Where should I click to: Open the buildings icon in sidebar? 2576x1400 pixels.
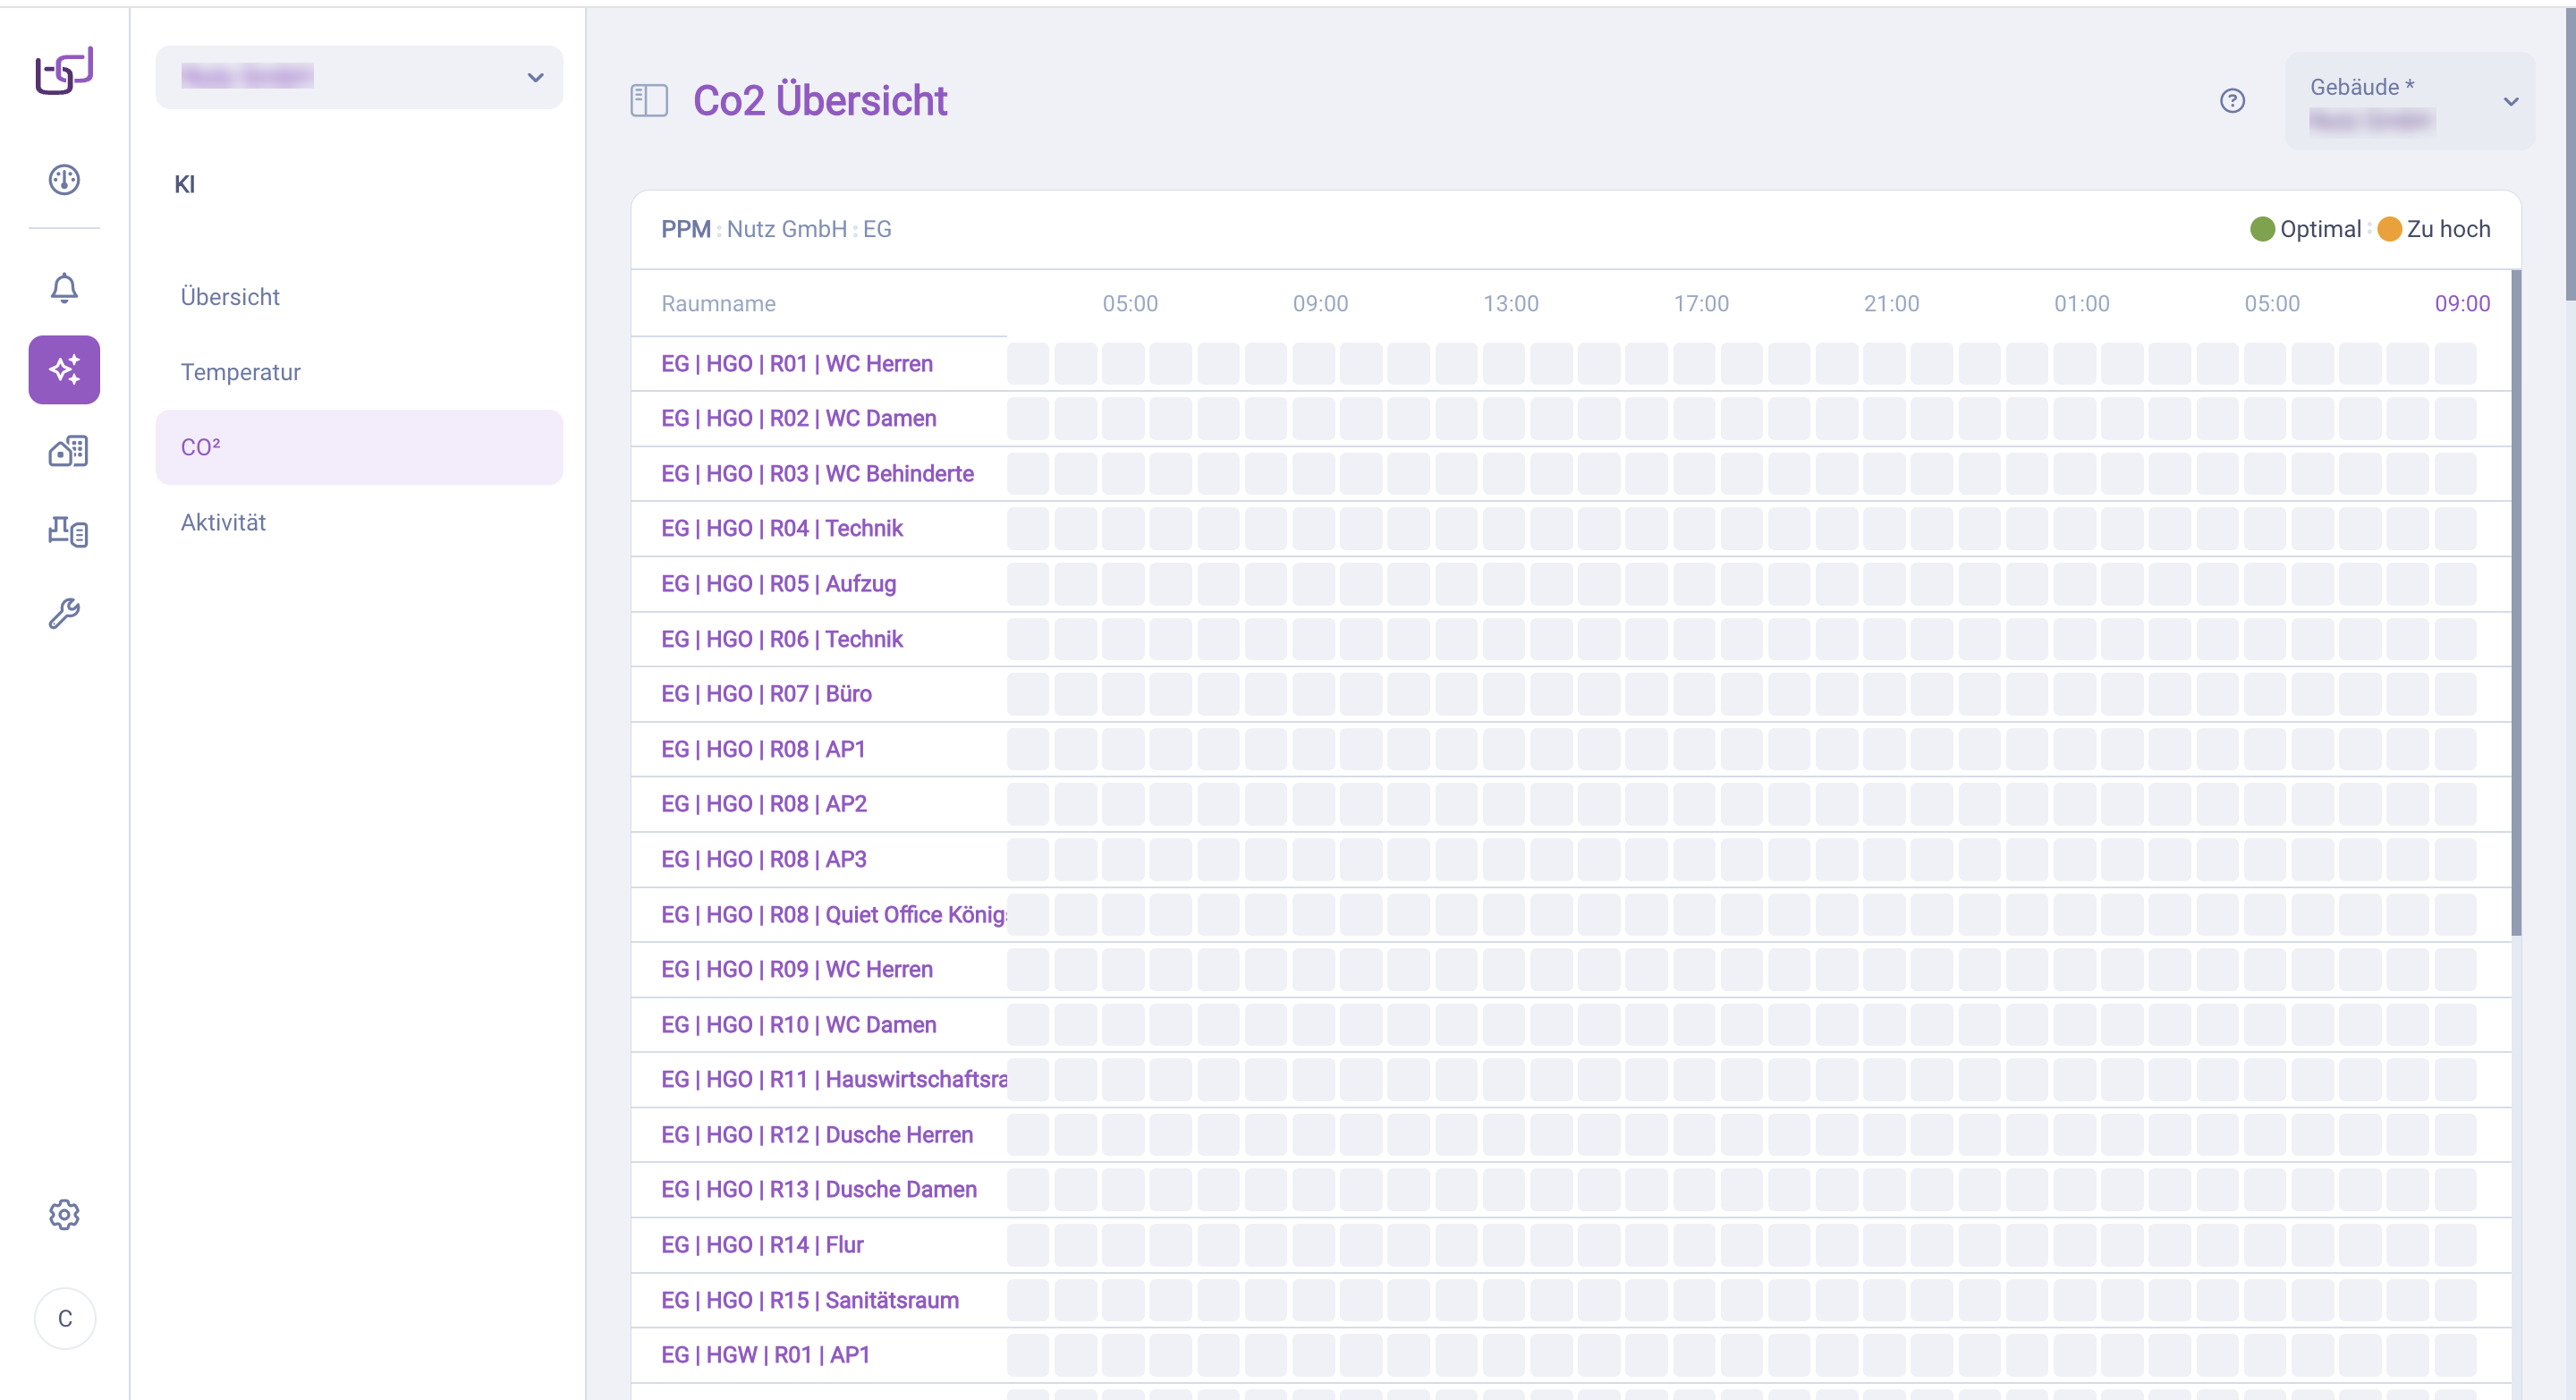click(67, 451)
